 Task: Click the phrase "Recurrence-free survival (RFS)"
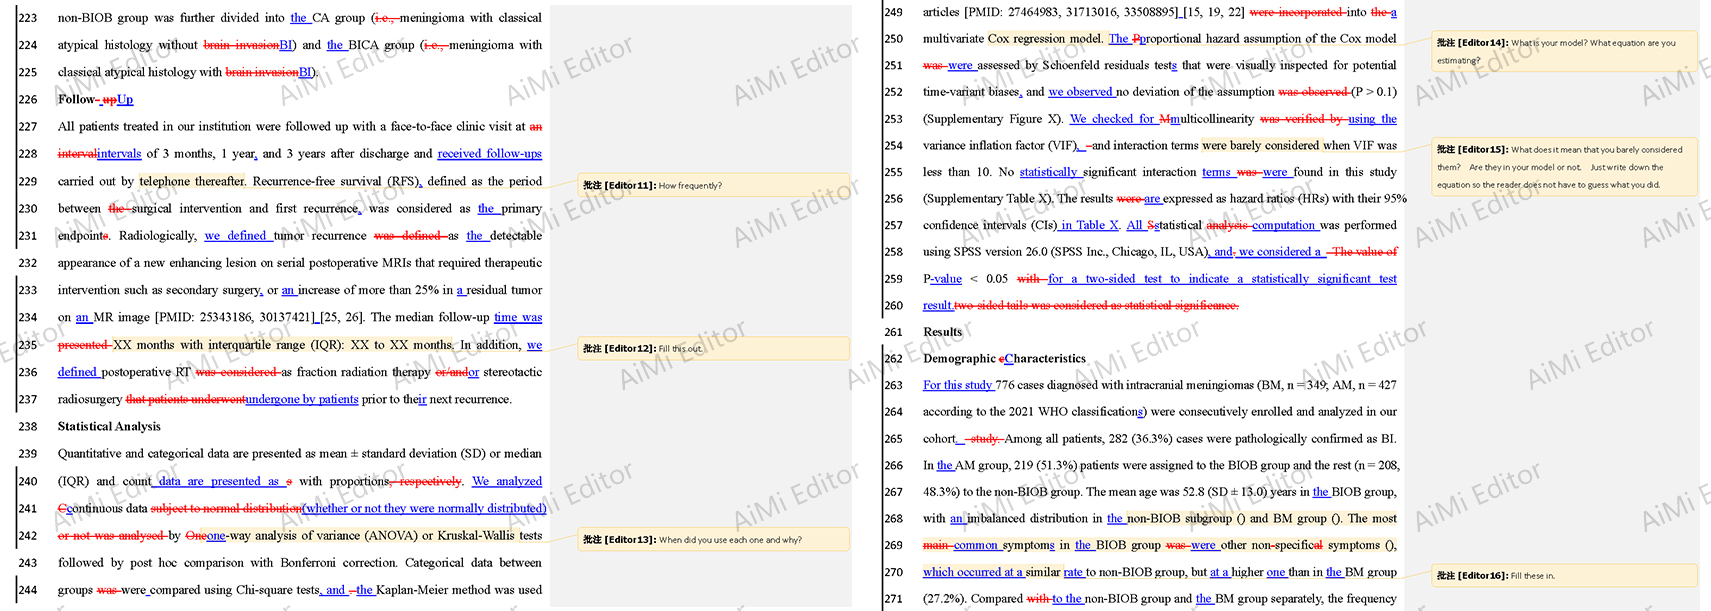337,181
